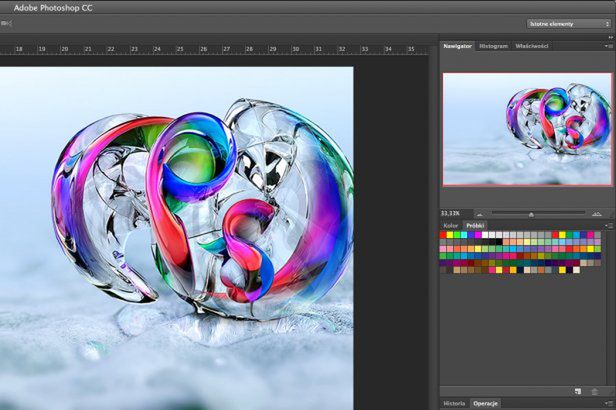
Task: Open the Kolor panel tab
Action: coord(451,225)
